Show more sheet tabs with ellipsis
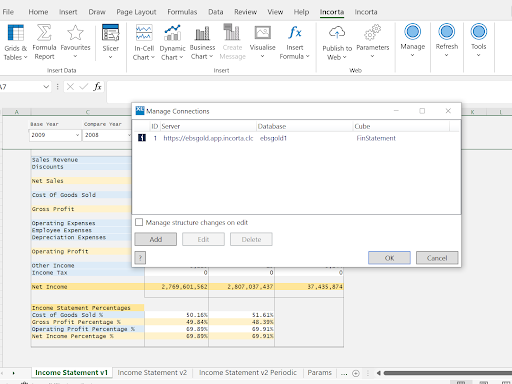This screenshot has height=384, width=512. click(x=344, y=373)
